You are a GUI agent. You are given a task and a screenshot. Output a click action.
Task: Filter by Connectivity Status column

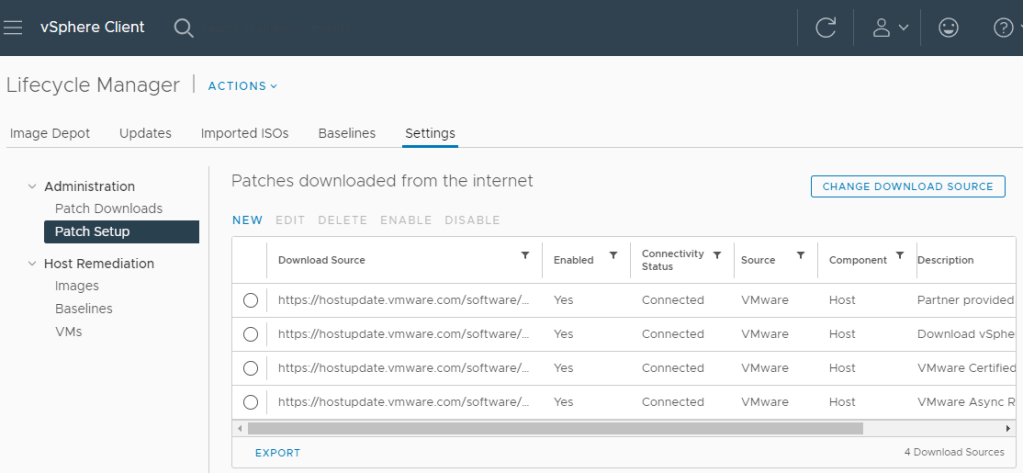(x=717, y=256)
